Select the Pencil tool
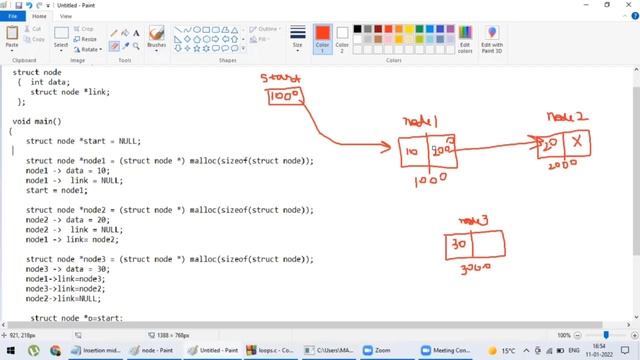Viewport: 640px width, 360px height. click(x=114, y=33)
